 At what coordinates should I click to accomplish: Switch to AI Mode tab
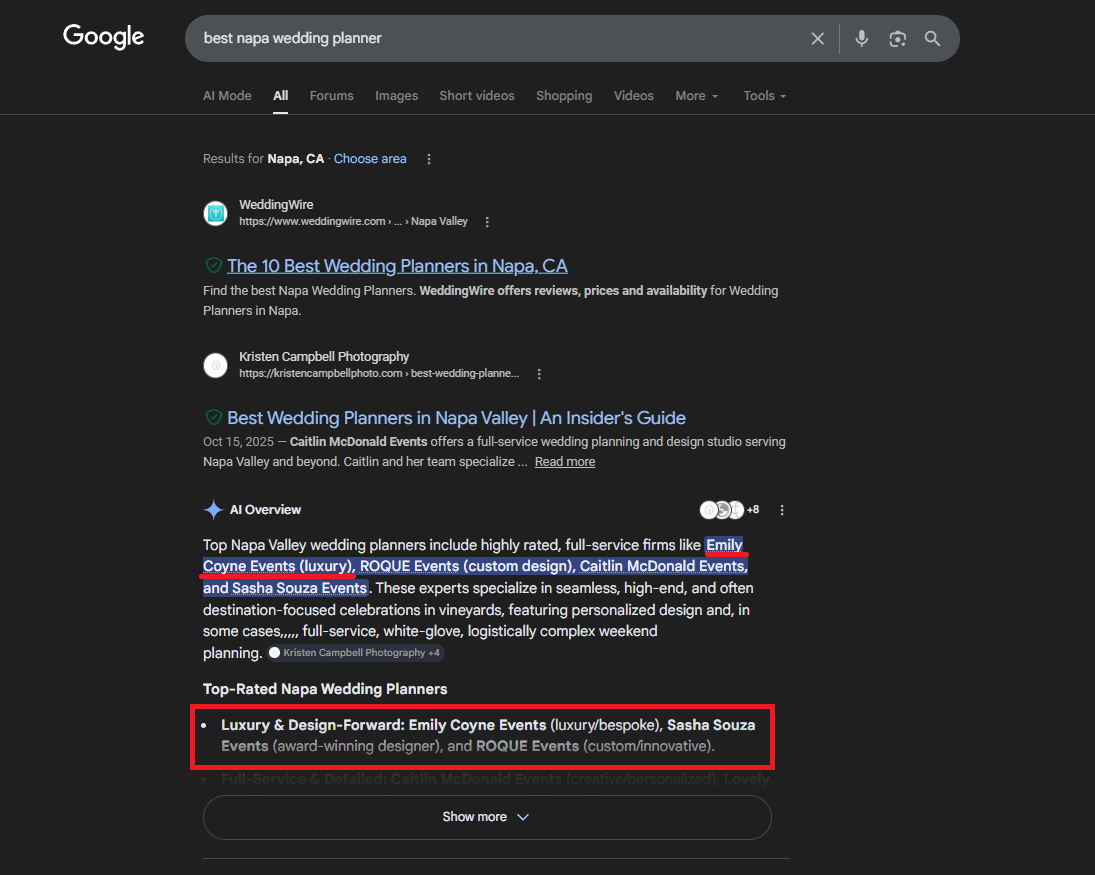point(227,96)
